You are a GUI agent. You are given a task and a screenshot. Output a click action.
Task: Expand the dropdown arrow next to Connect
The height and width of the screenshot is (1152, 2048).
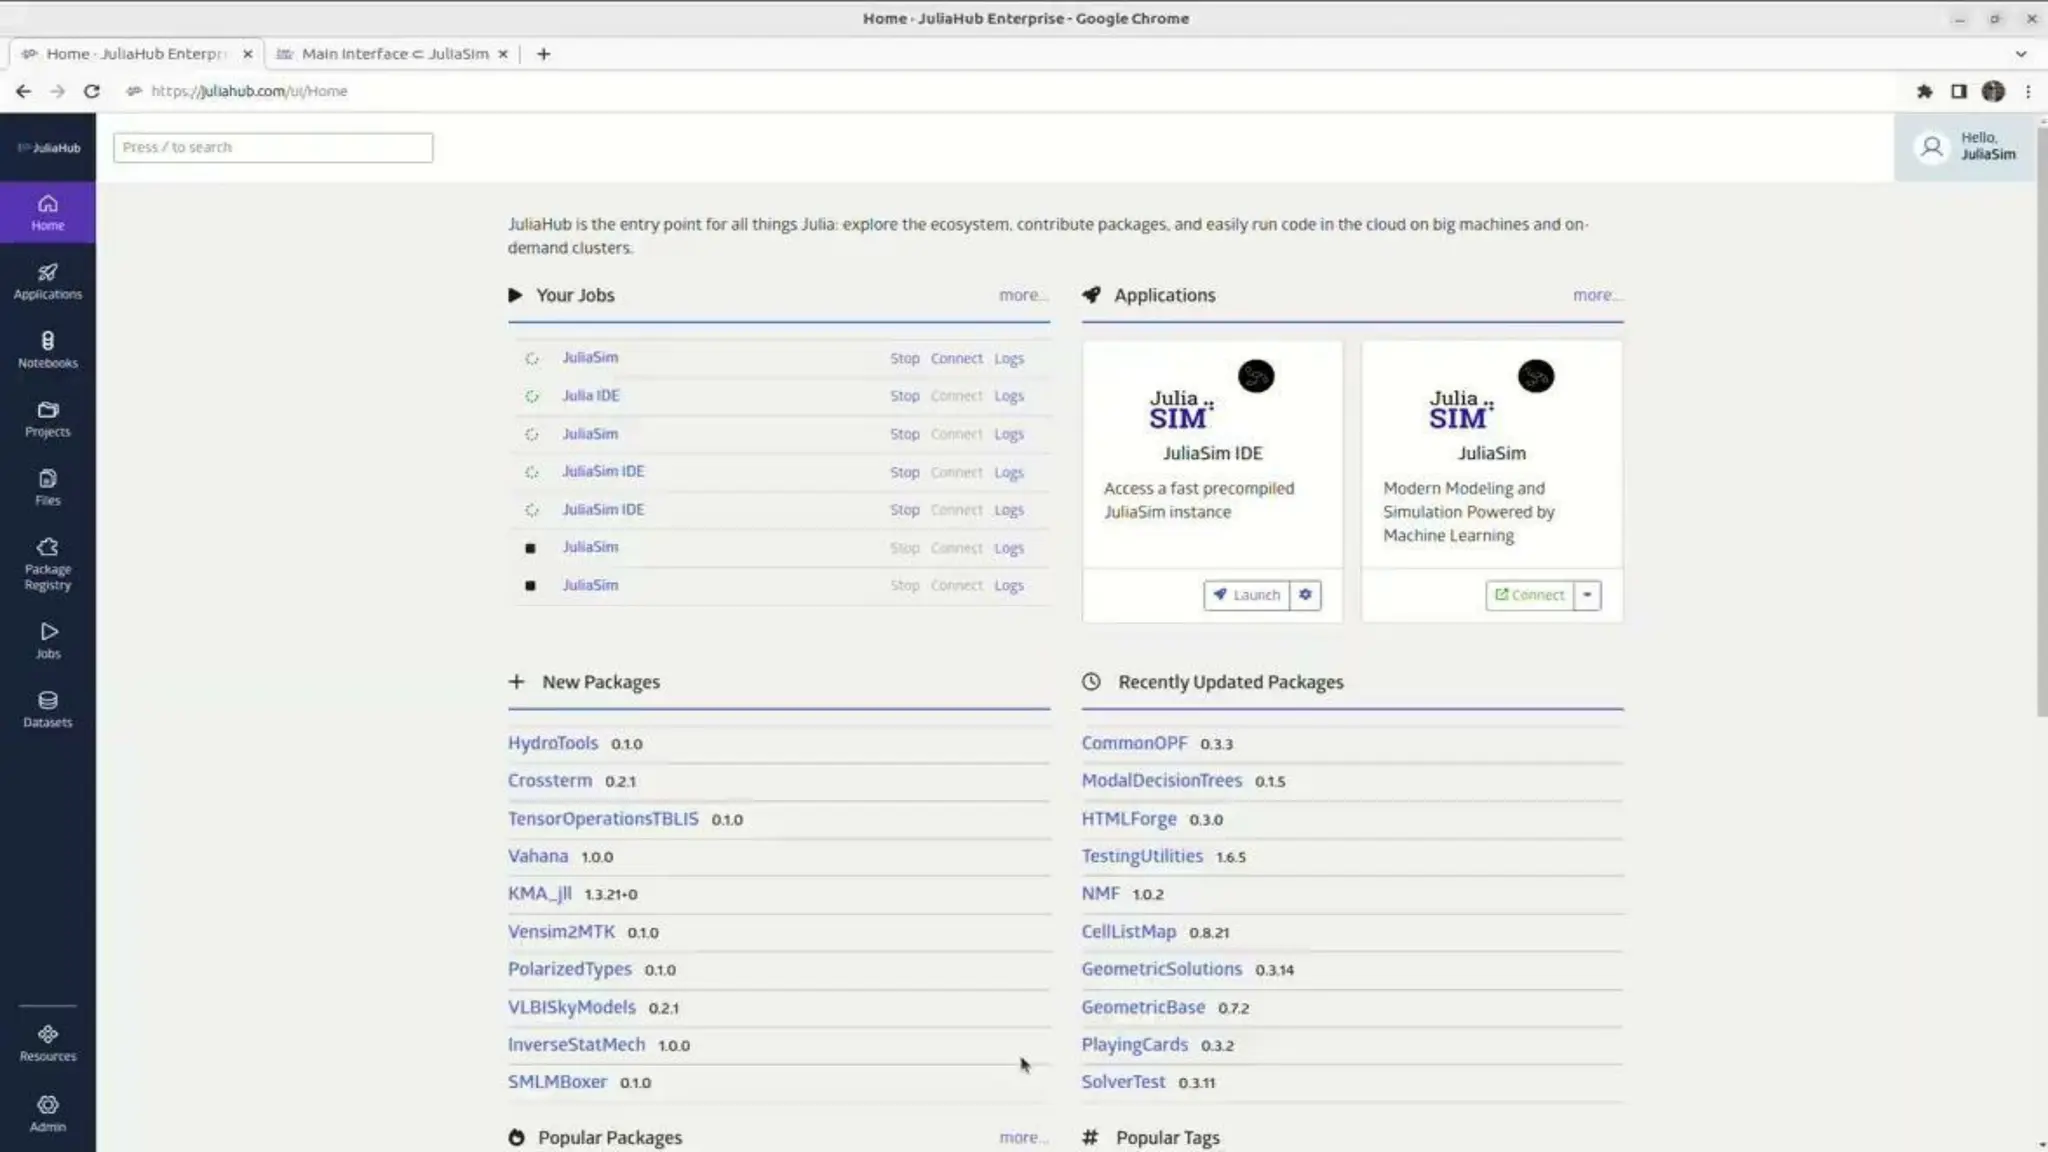coord(1587,595)
